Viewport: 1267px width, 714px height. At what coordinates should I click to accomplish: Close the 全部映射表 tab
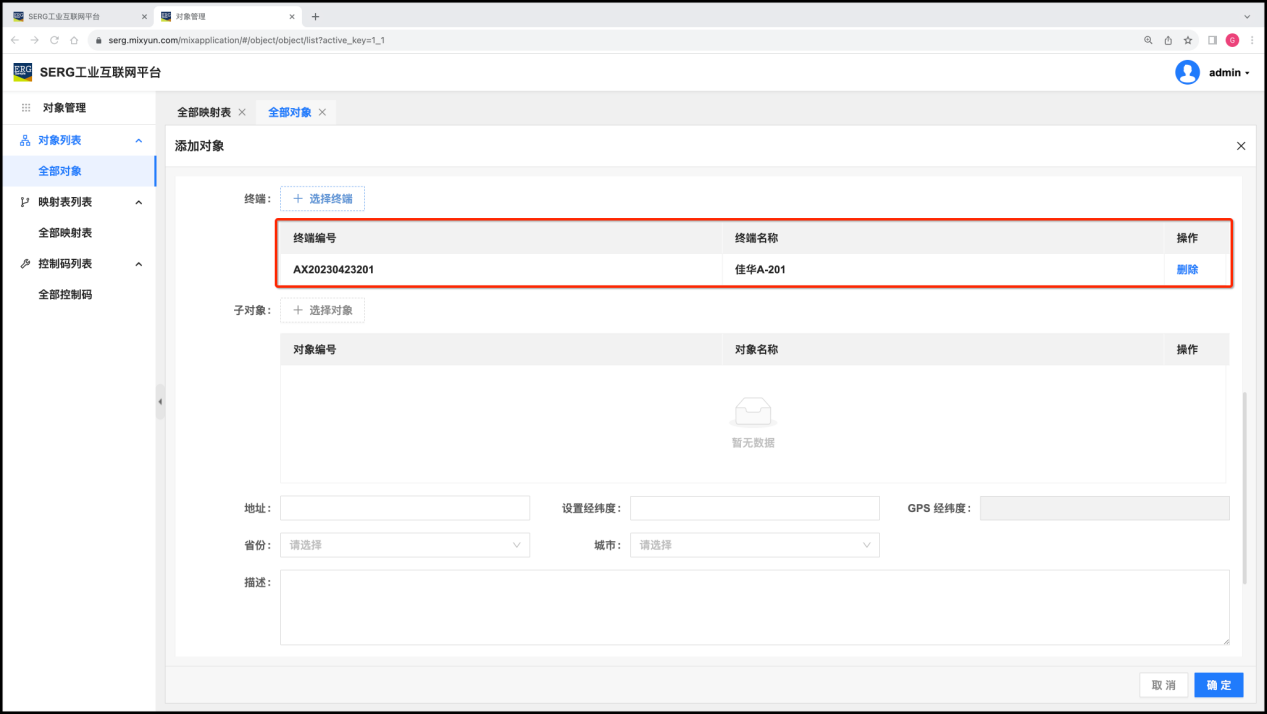click(242, 112)
